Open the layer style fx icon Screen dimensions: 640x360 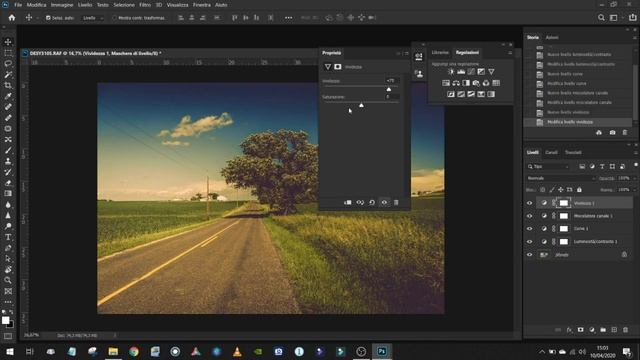(569, 330)
